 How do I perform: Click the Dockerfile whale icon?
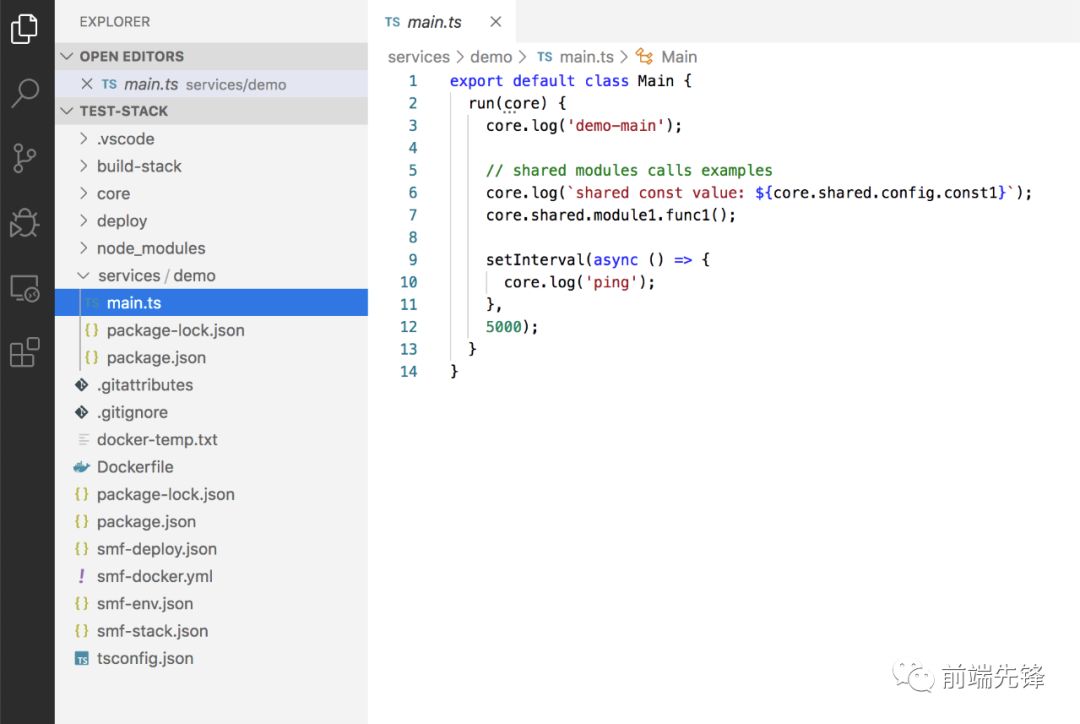pyautogui.click(x=82, y=467)
